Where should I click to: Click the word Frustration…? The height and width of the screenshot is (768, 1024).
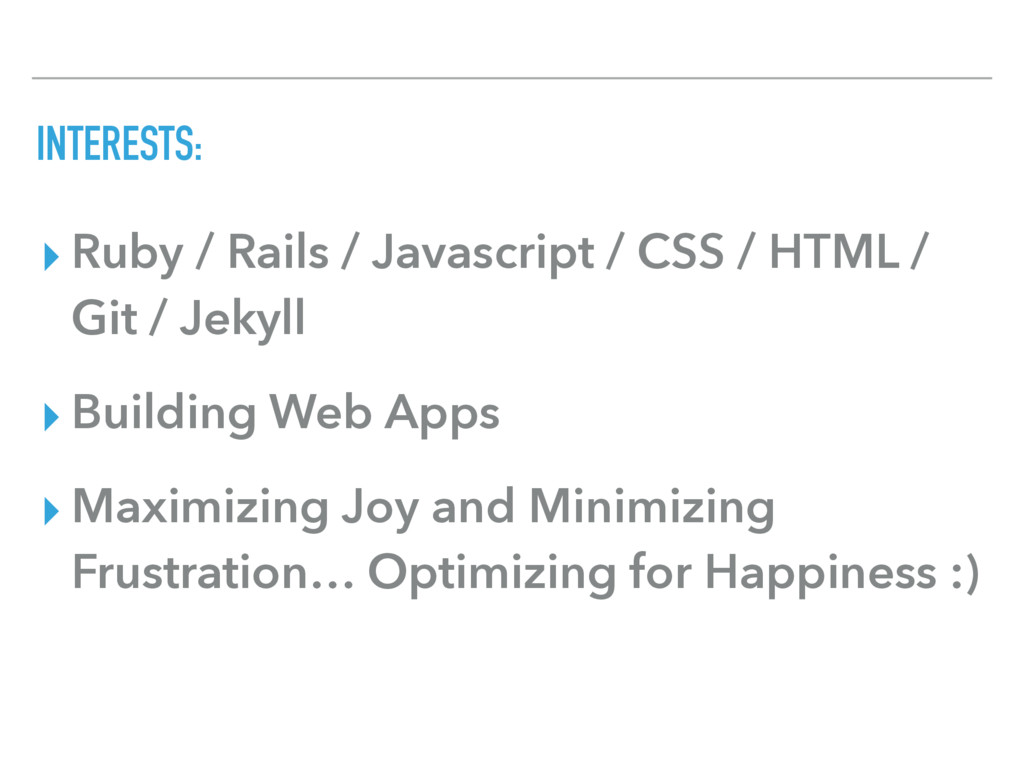[x=213, y=572]
